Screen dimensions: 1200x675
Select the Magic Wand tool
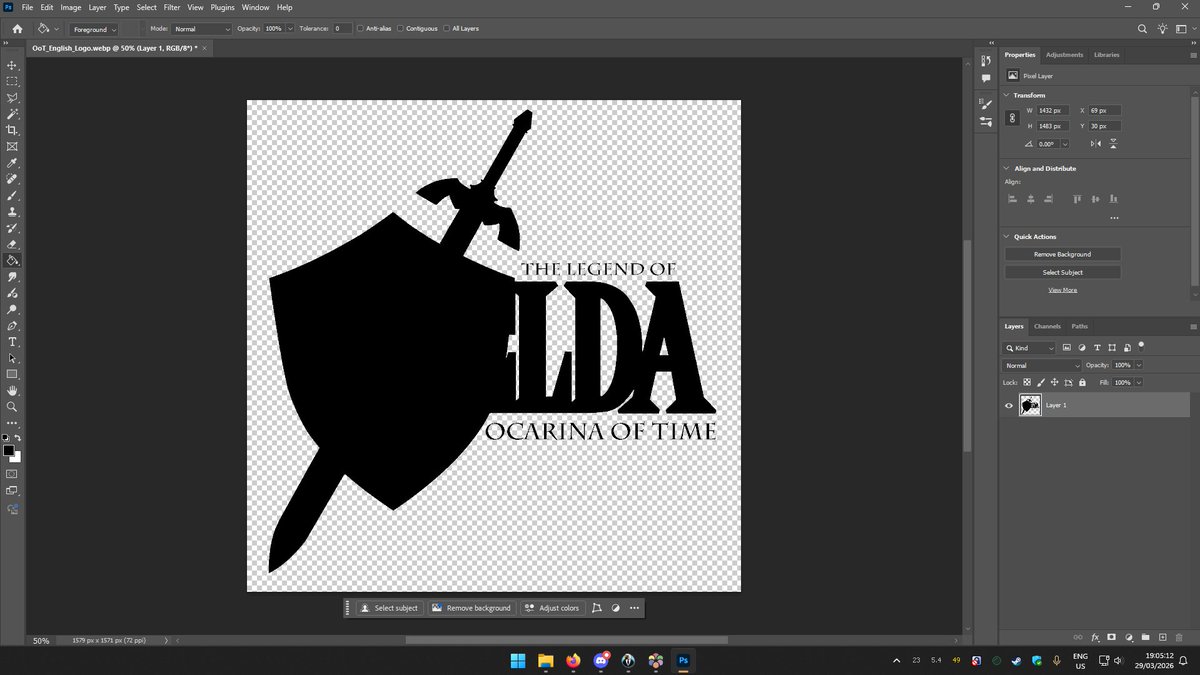[12, 114]
